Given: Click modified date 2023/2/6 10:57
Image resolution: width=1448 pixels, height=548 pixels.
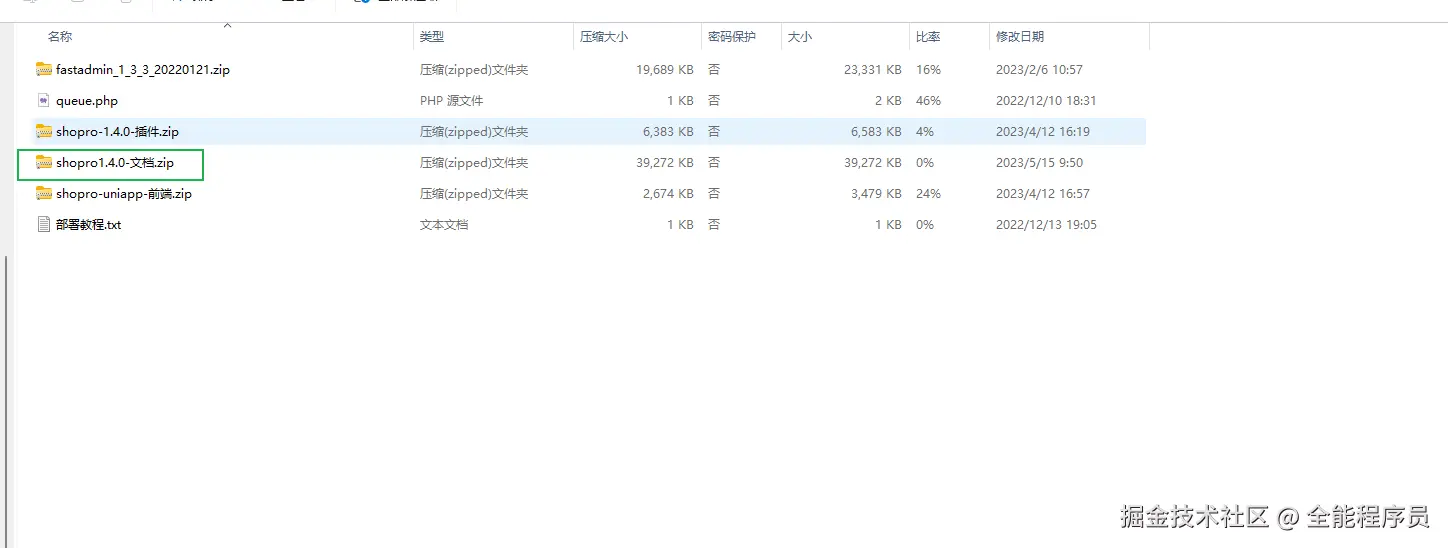Looking at the screenshot, I should [x=1039, y=70].
